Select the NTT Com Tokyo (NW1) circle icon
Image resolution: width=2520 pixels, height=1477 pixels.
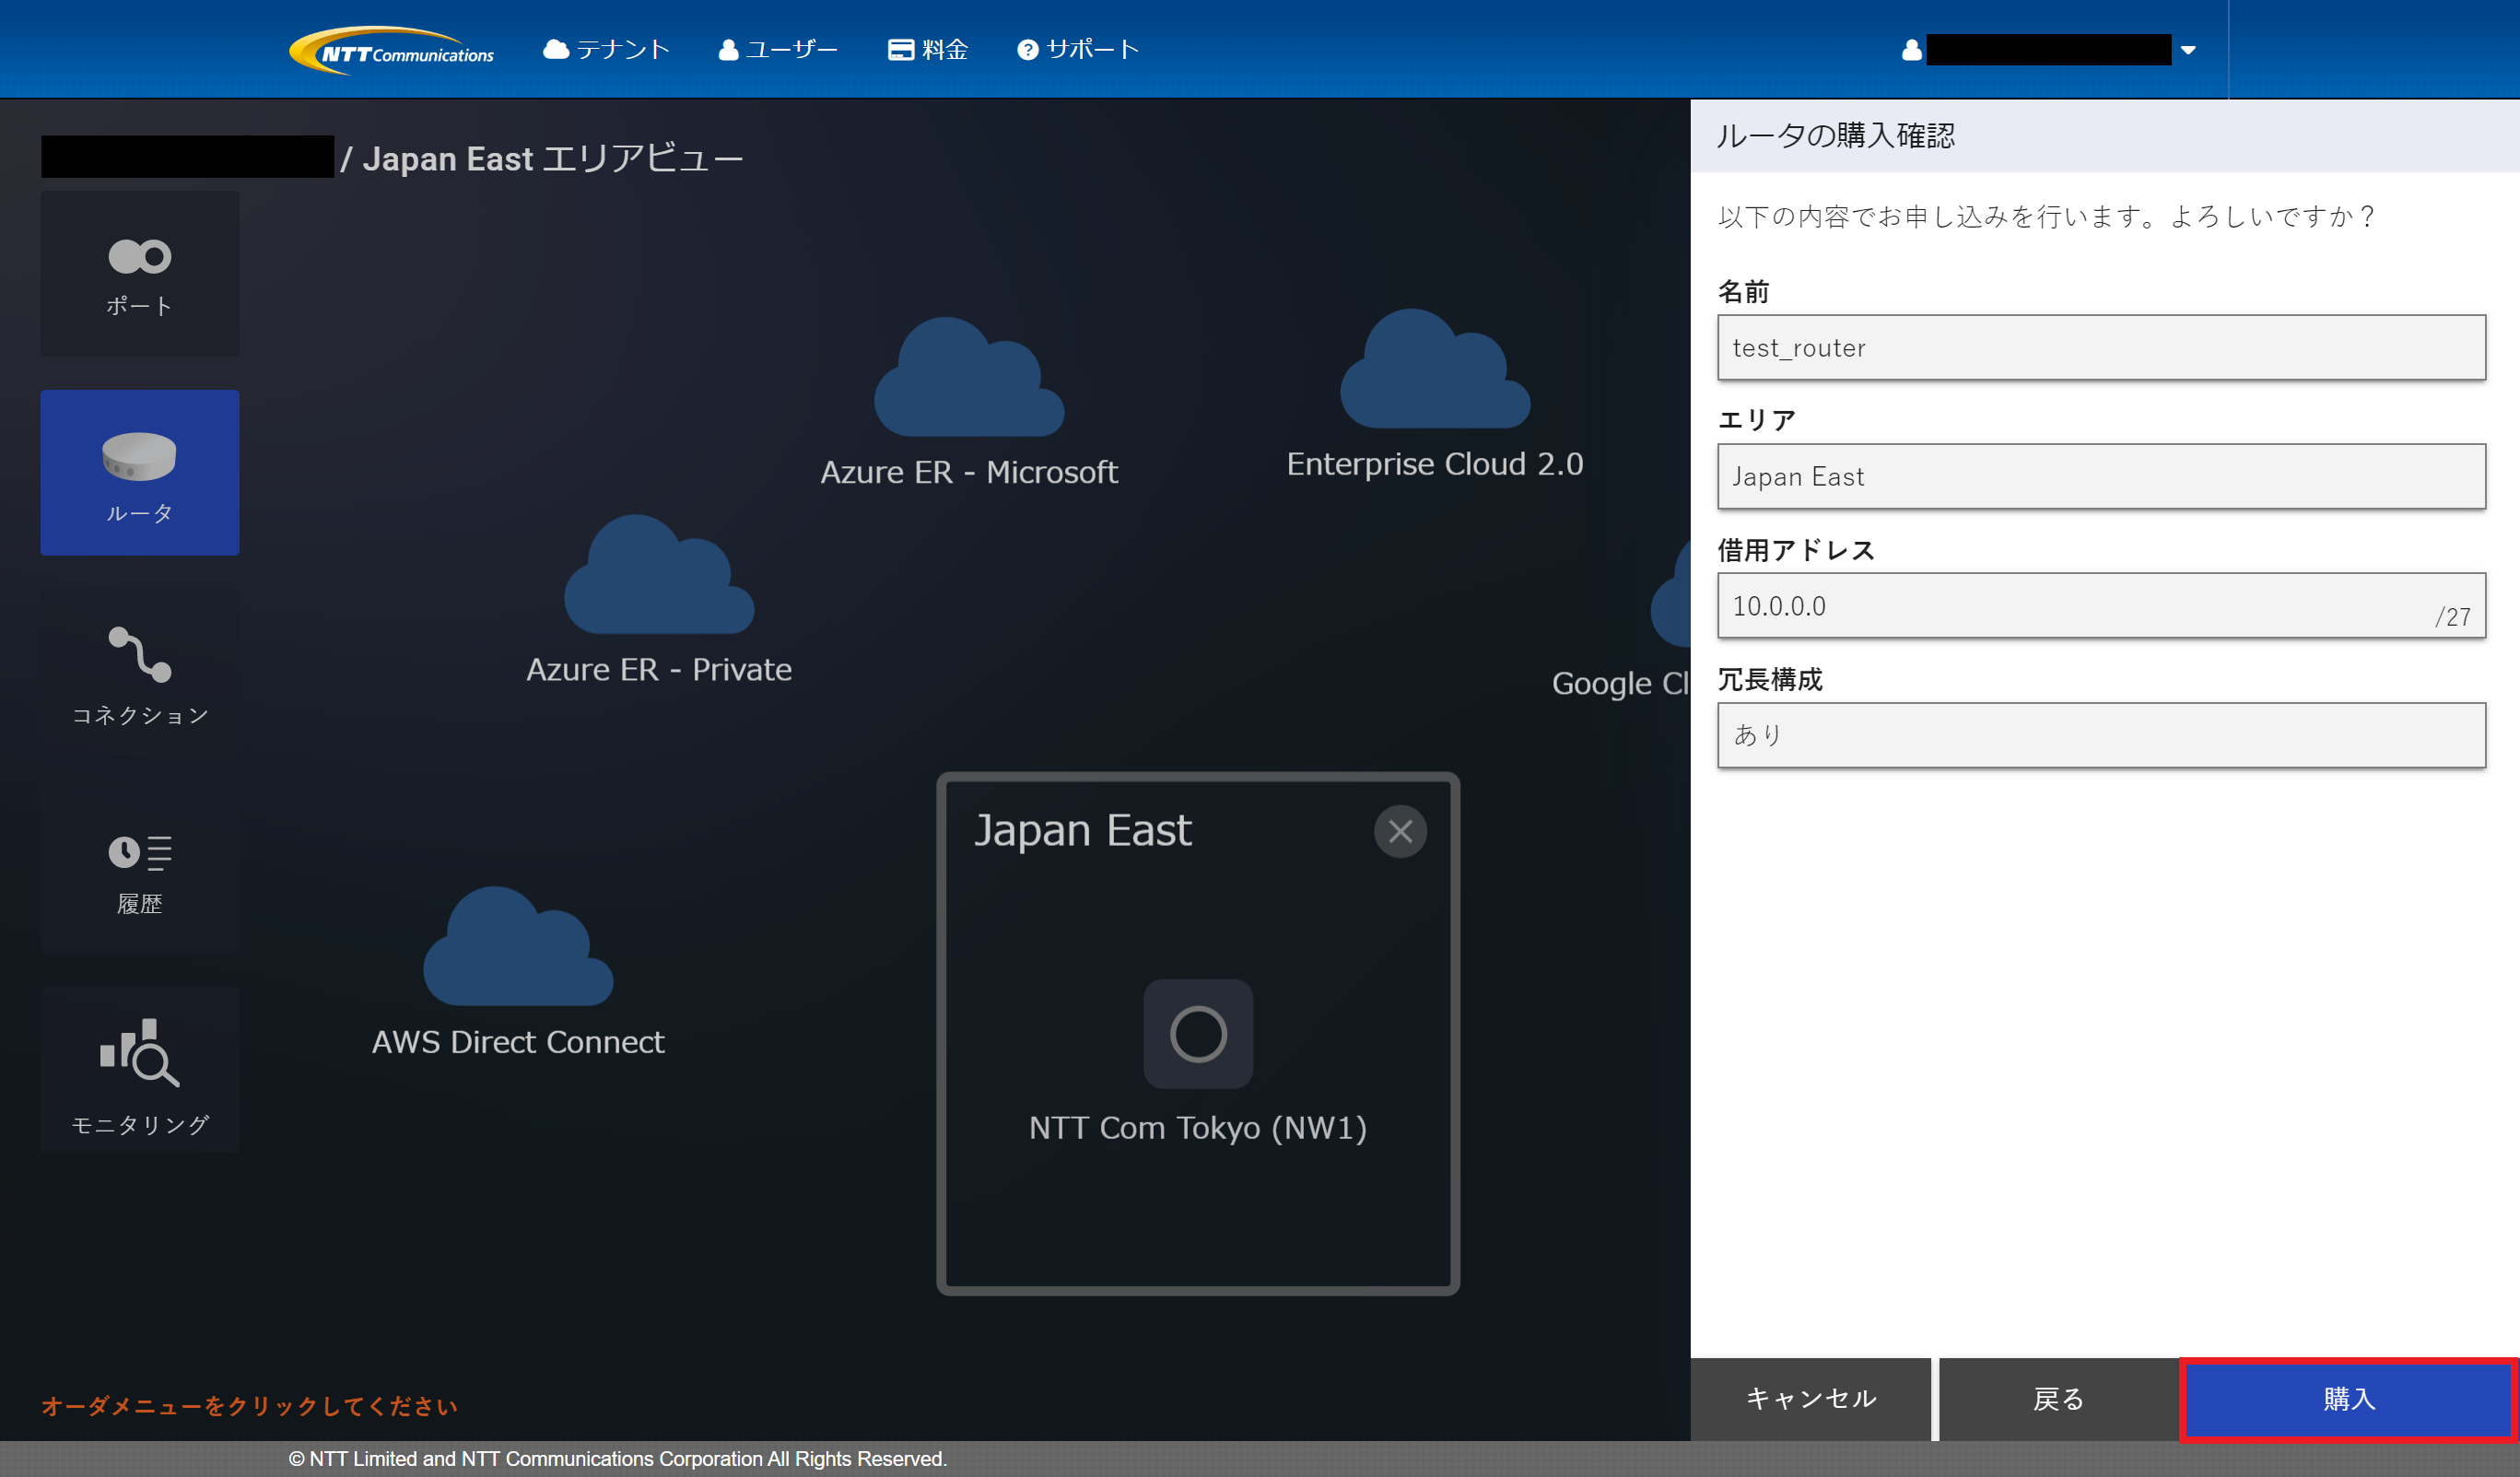click(x=1197, y=1033)
